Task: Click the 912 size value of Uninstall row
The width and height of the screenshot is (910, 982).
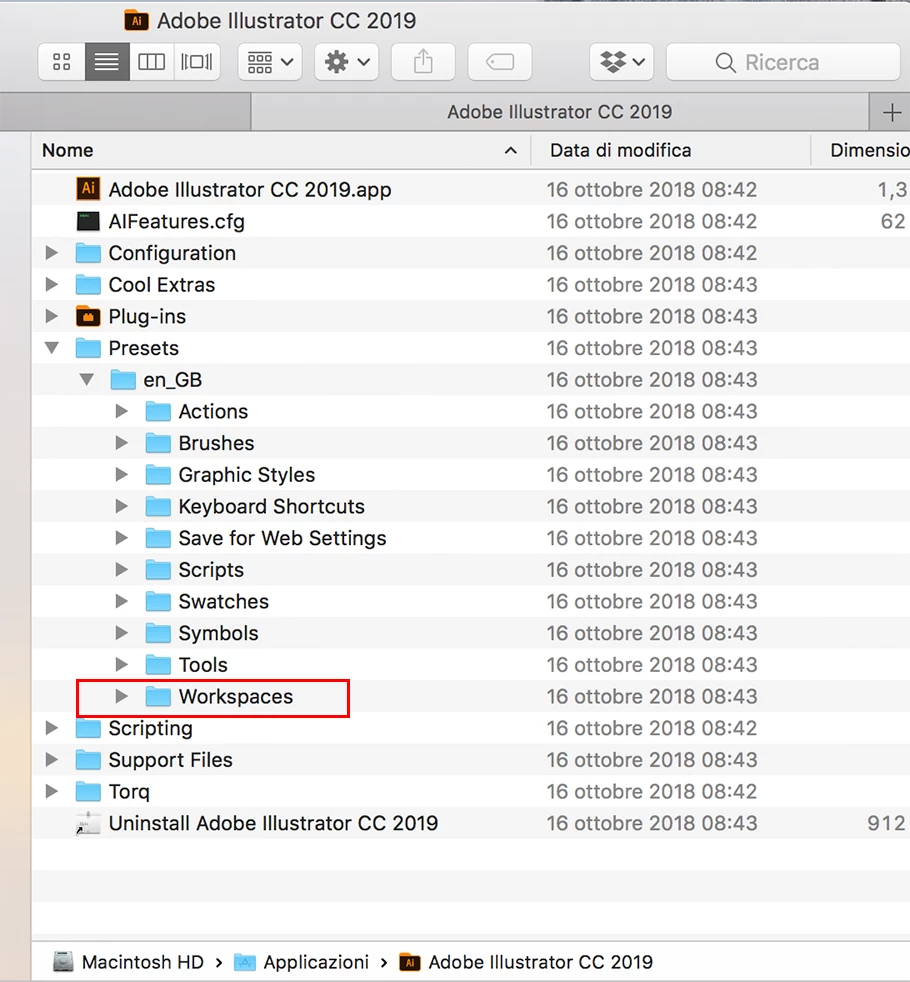Action: [x=886, y=823]
